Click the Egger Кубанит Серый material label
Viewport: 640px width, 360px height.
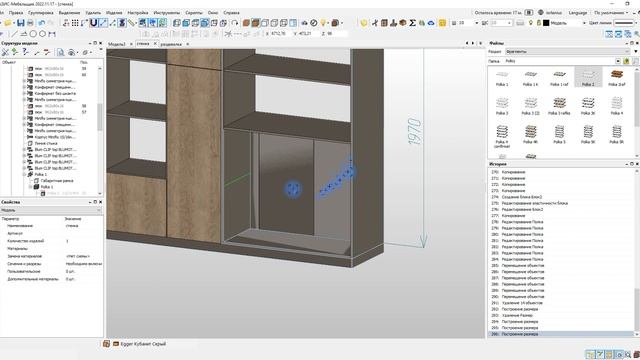click(x=143, y=344)
